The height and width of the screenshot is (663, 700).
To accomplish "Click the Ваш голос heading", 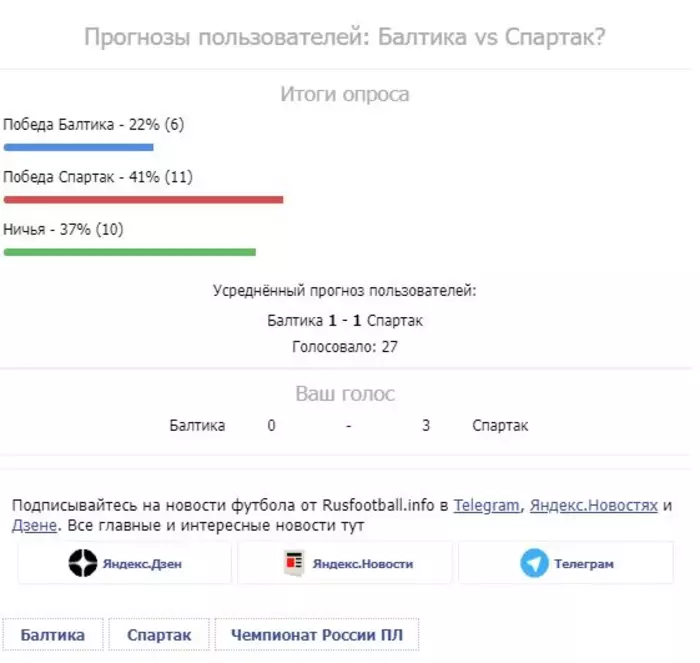I will click(345, 394).
